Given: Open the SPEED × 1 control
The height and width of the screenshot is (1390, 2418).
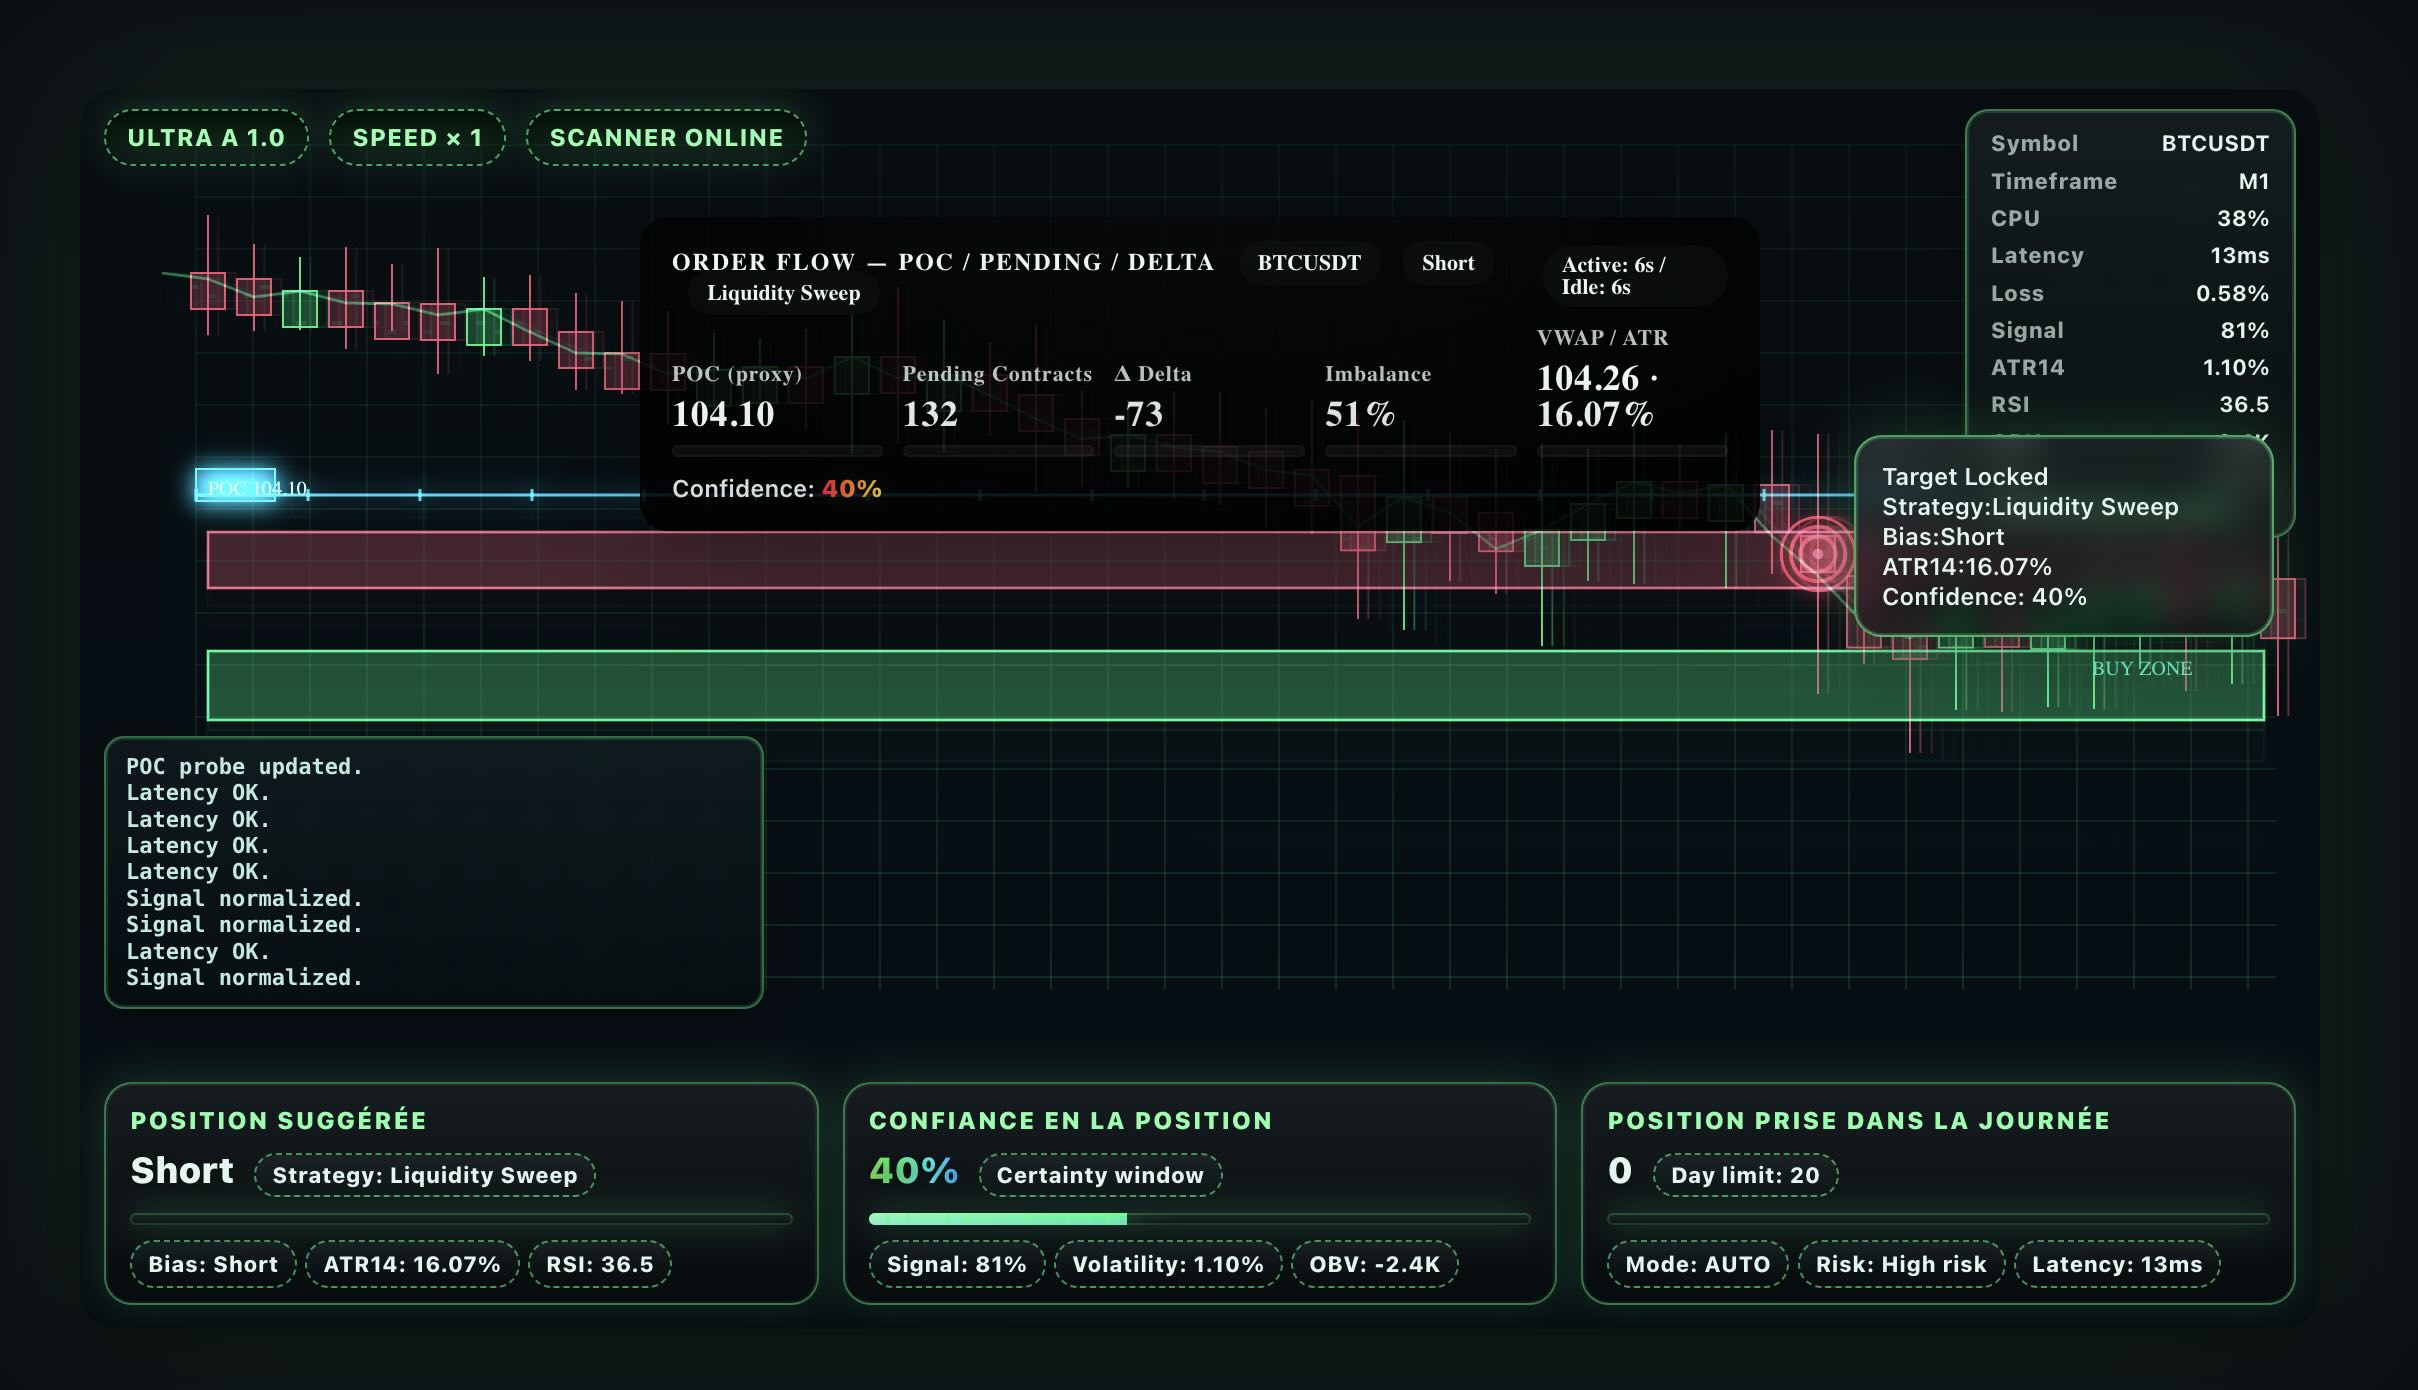Looking at the screenshot, I should (415, 137).
